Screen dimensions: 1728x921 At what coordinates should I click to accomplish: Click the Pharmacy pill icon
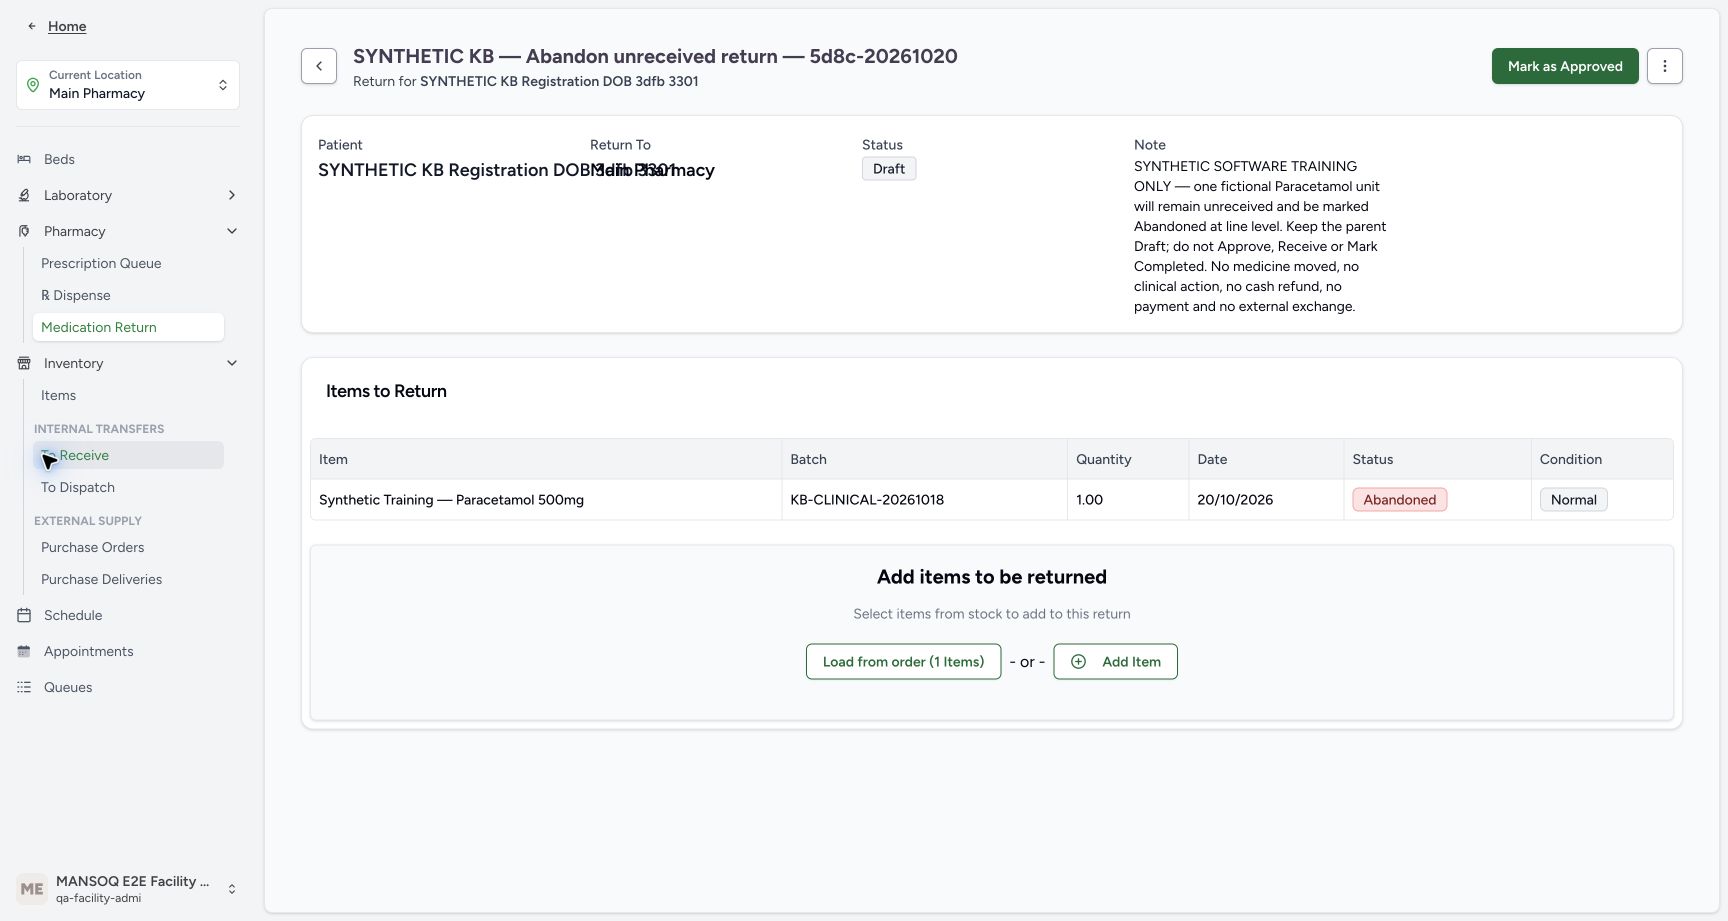[24, 231]
